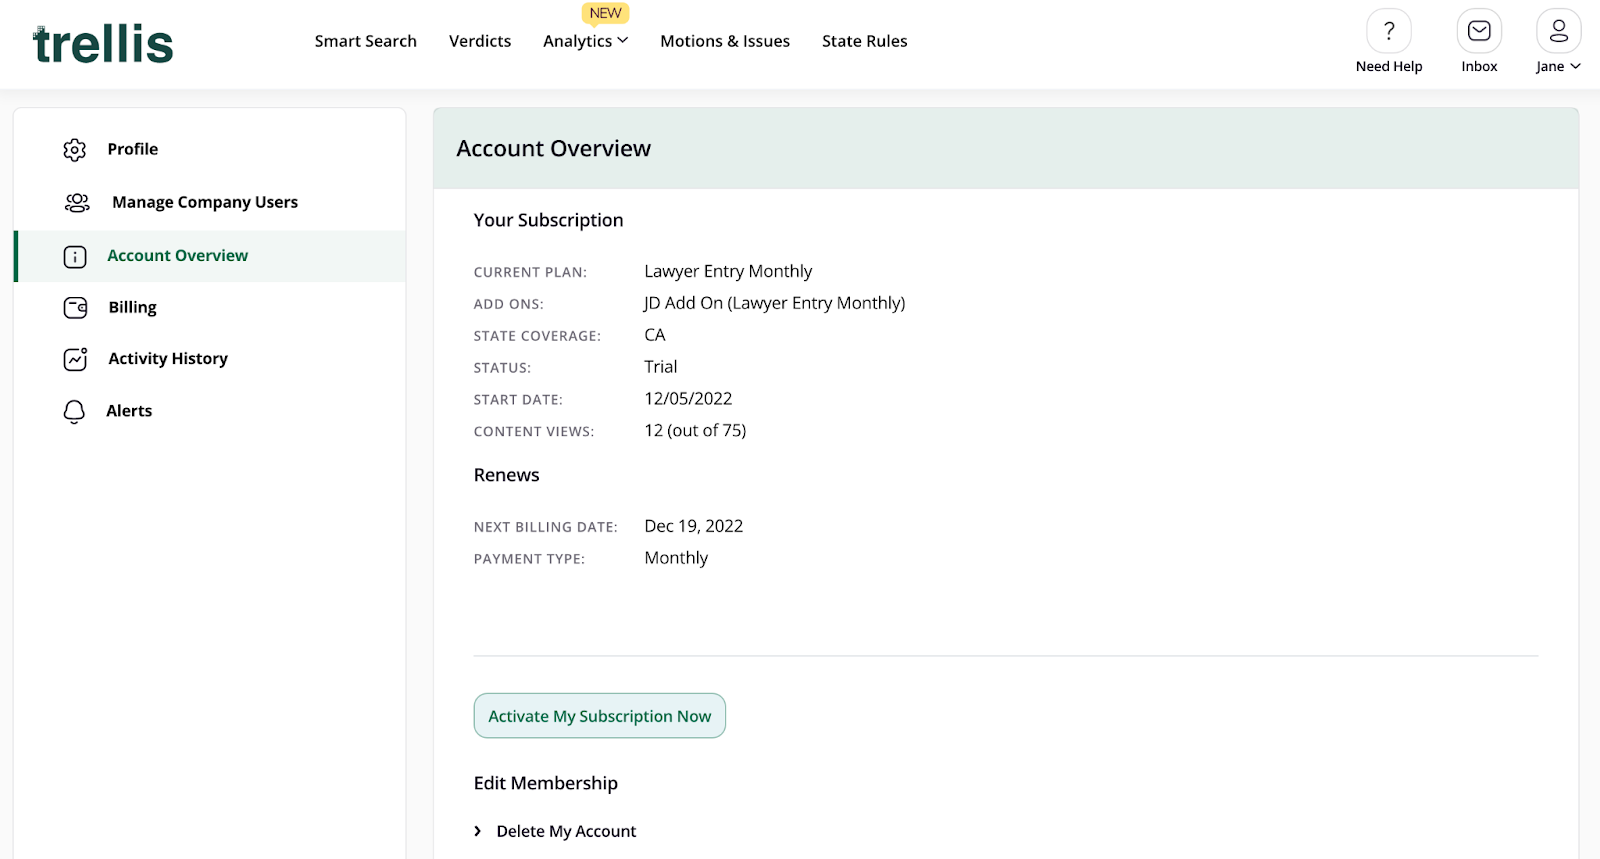Screen dimensions: 1600x859
Task: Click the Inbox label
Action: pos(1479,67)
